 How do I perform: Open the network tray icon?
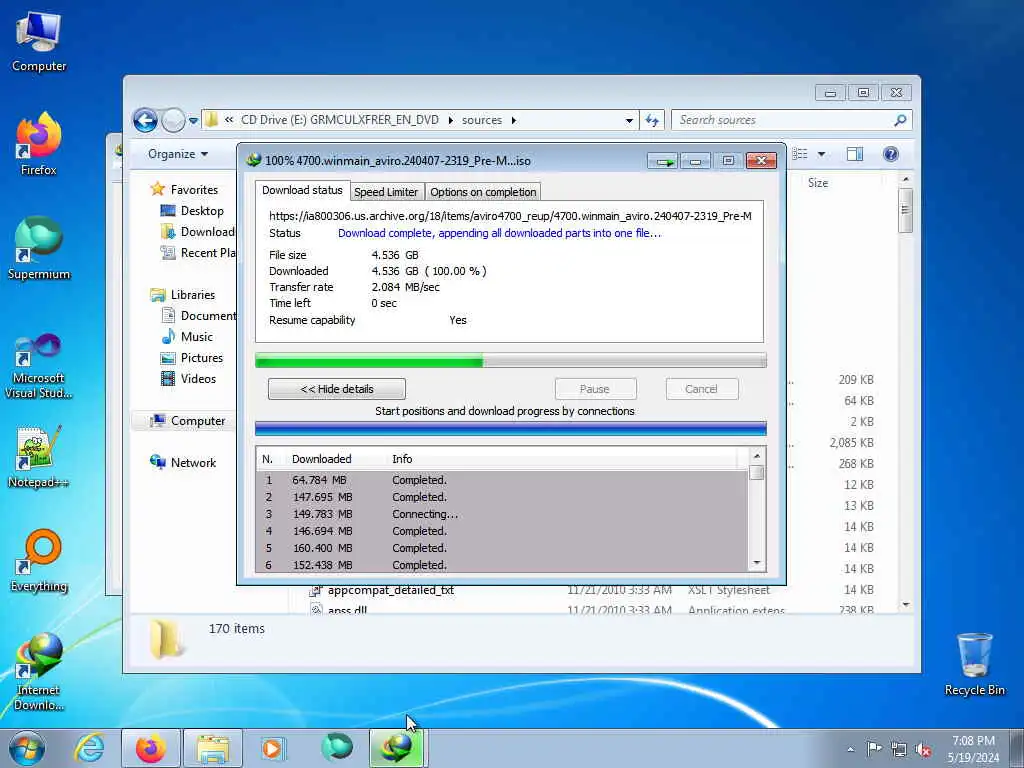point(899,750)
